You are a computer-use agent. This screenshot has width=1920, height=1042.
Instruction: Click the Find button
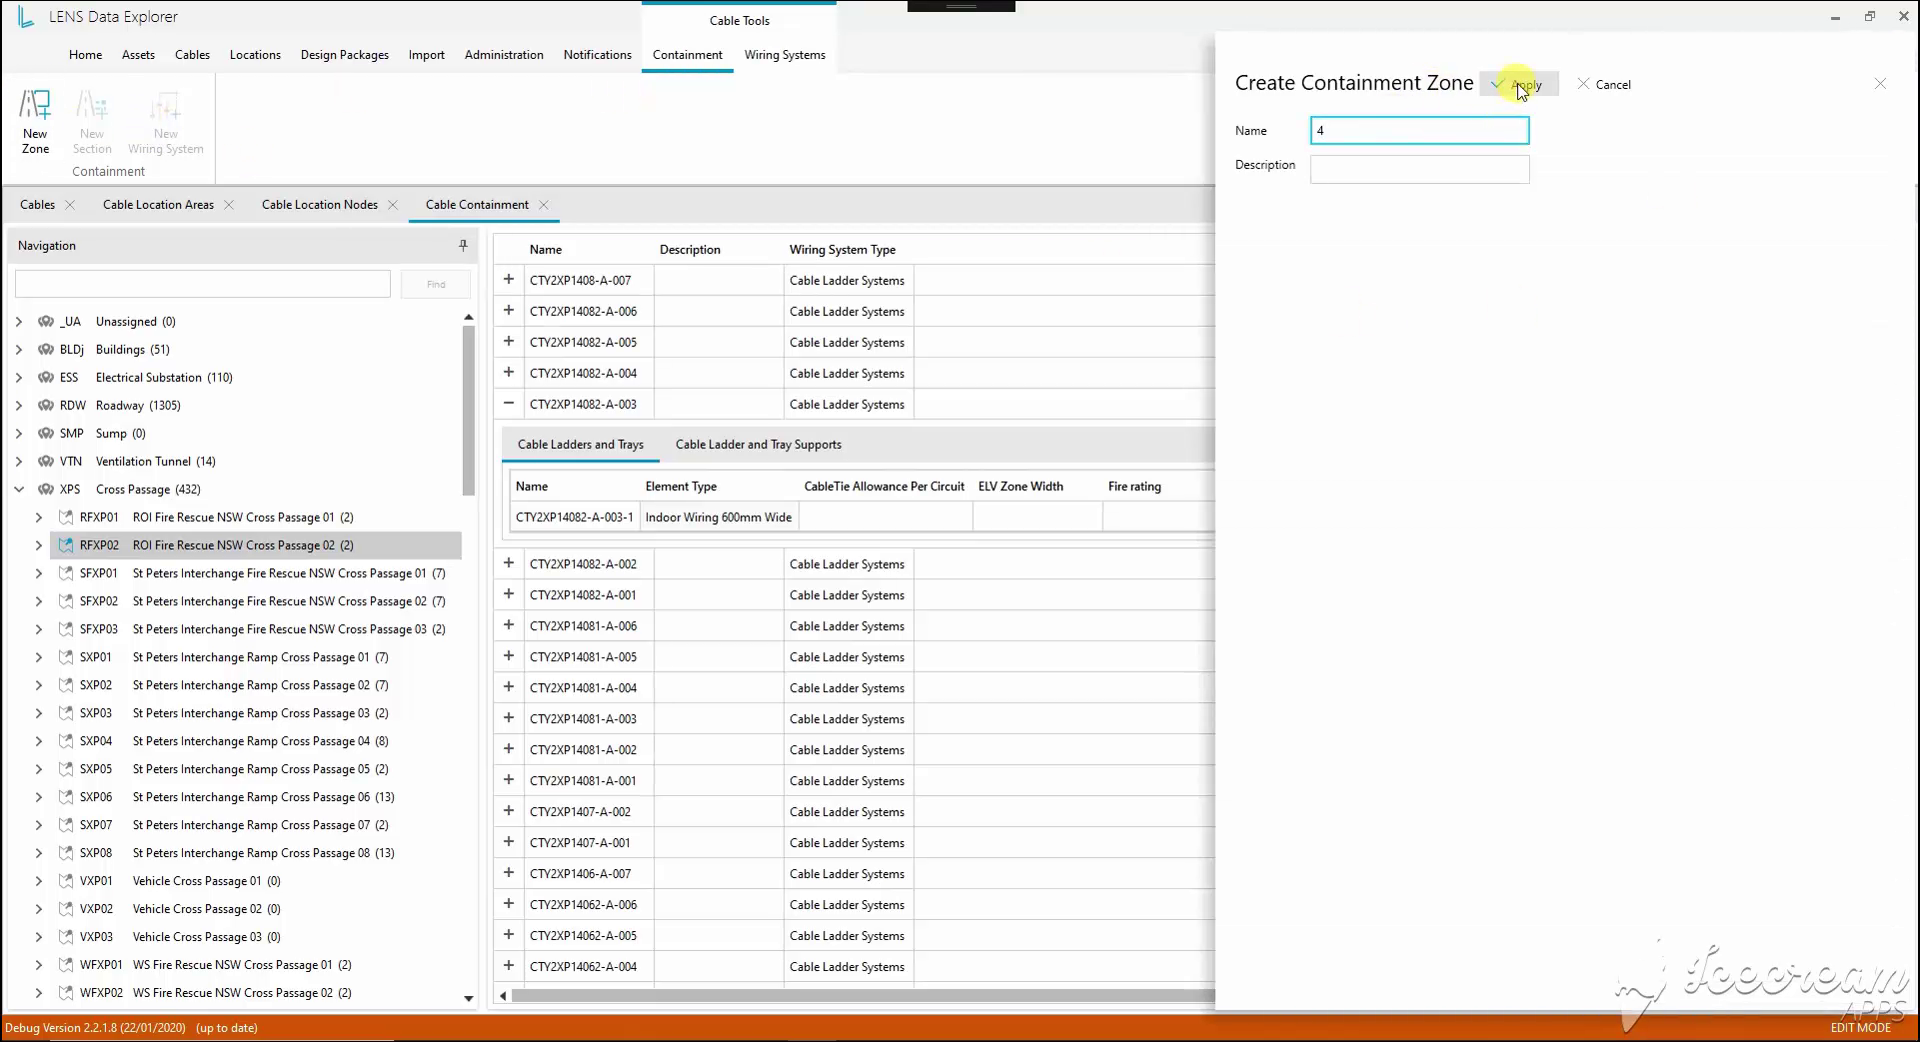click(x=436, y=284)
